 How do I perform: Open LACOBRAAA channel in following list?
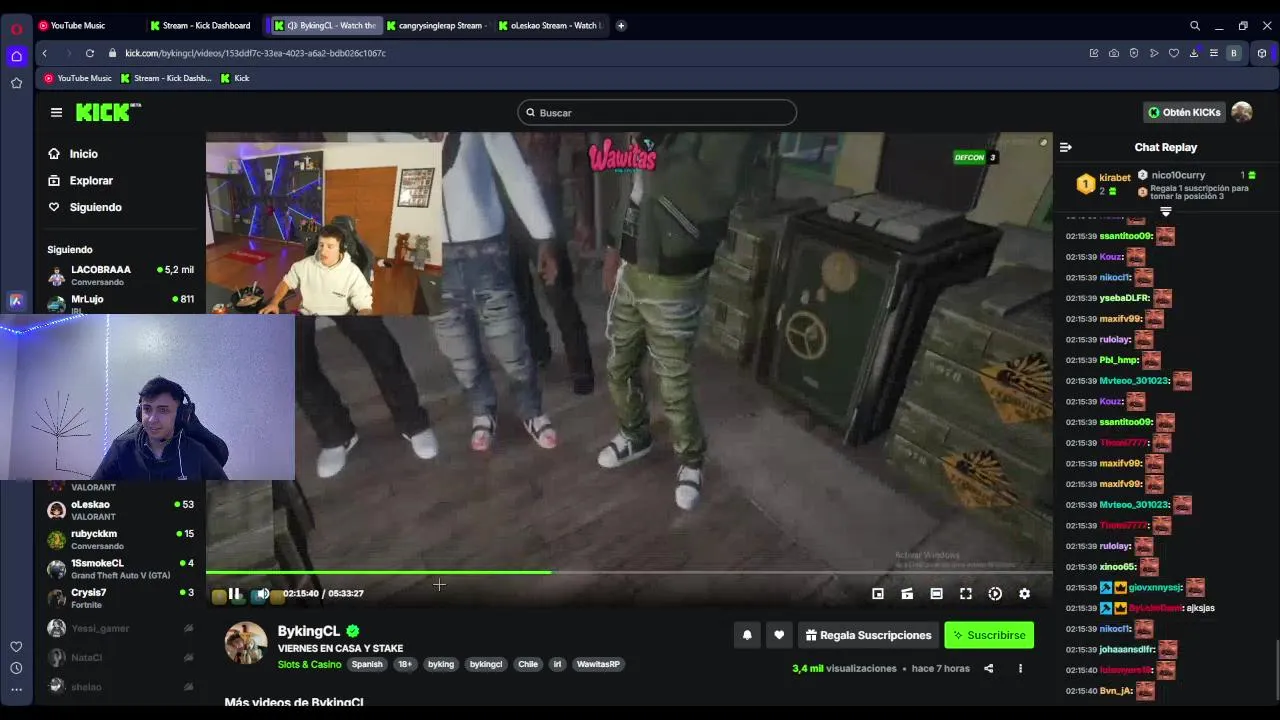(120, 275)
